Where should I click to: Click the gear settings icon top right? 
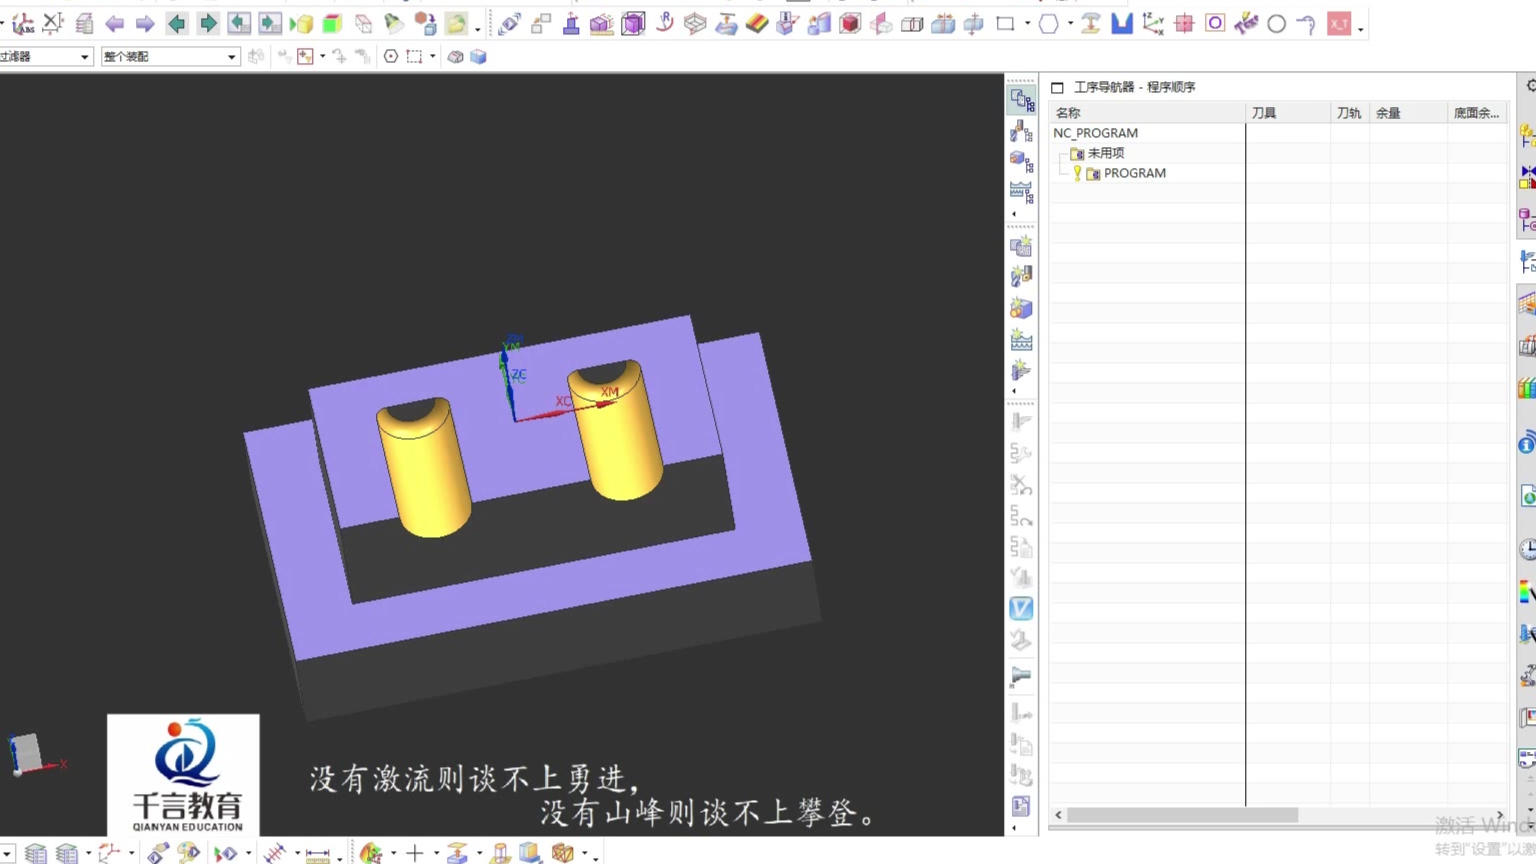coord(1530,87)
